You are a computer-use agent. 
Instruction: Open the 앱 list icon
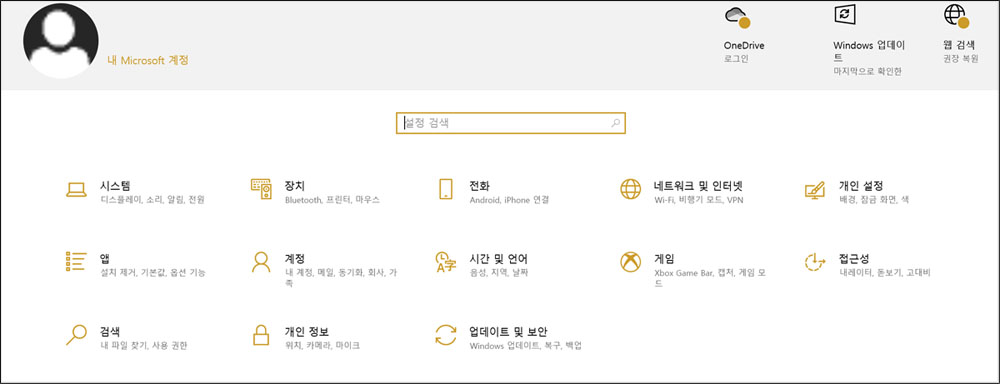(76, 262)
